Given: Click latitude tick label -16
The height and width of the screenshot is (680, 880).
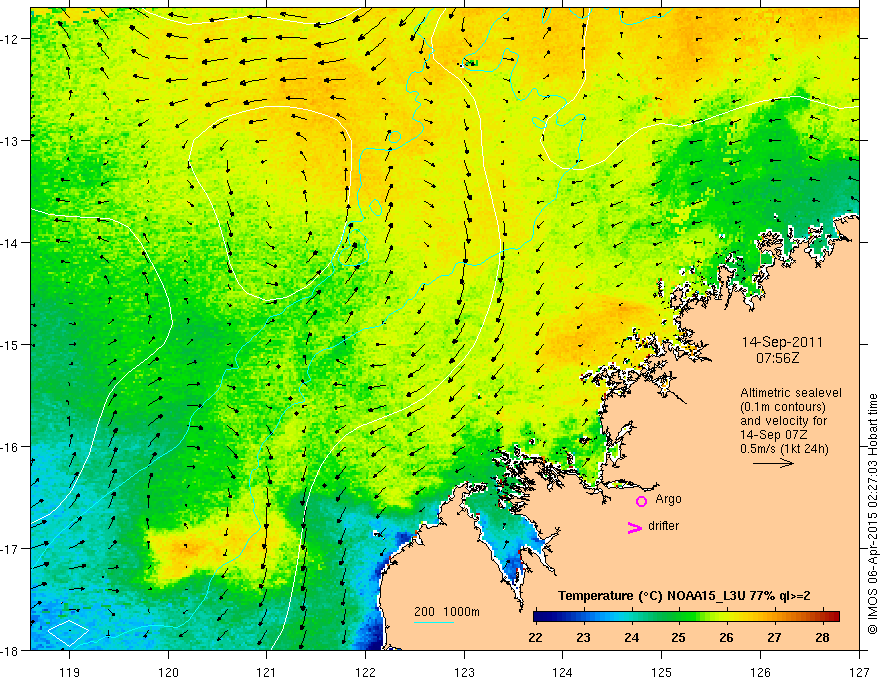Looking at the screenshot, I should pyautogui.click(x=11, y=447).
